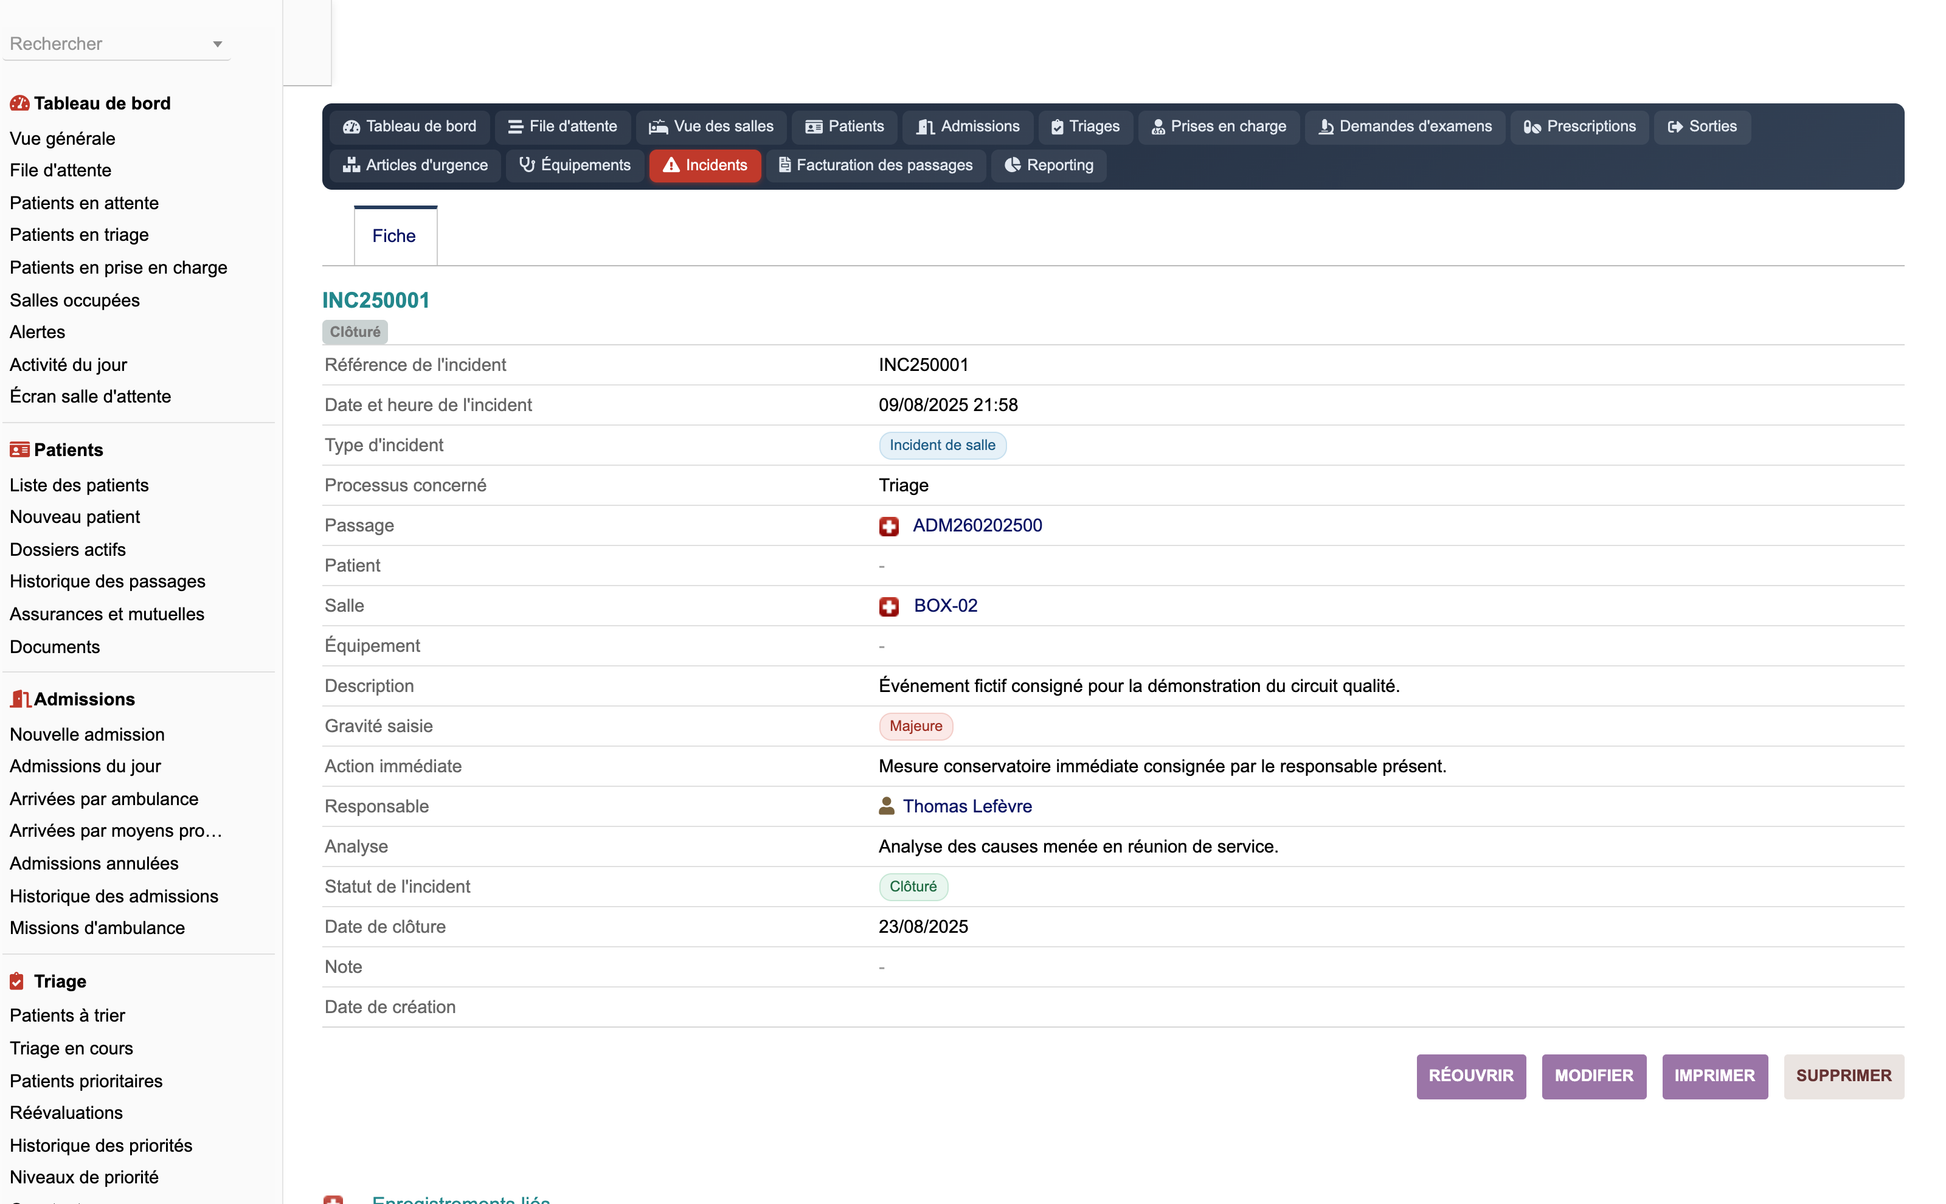The image size is (1946, 1204).
Task: Open Patients en triage in sidebar
Action: tap(79, 235)
